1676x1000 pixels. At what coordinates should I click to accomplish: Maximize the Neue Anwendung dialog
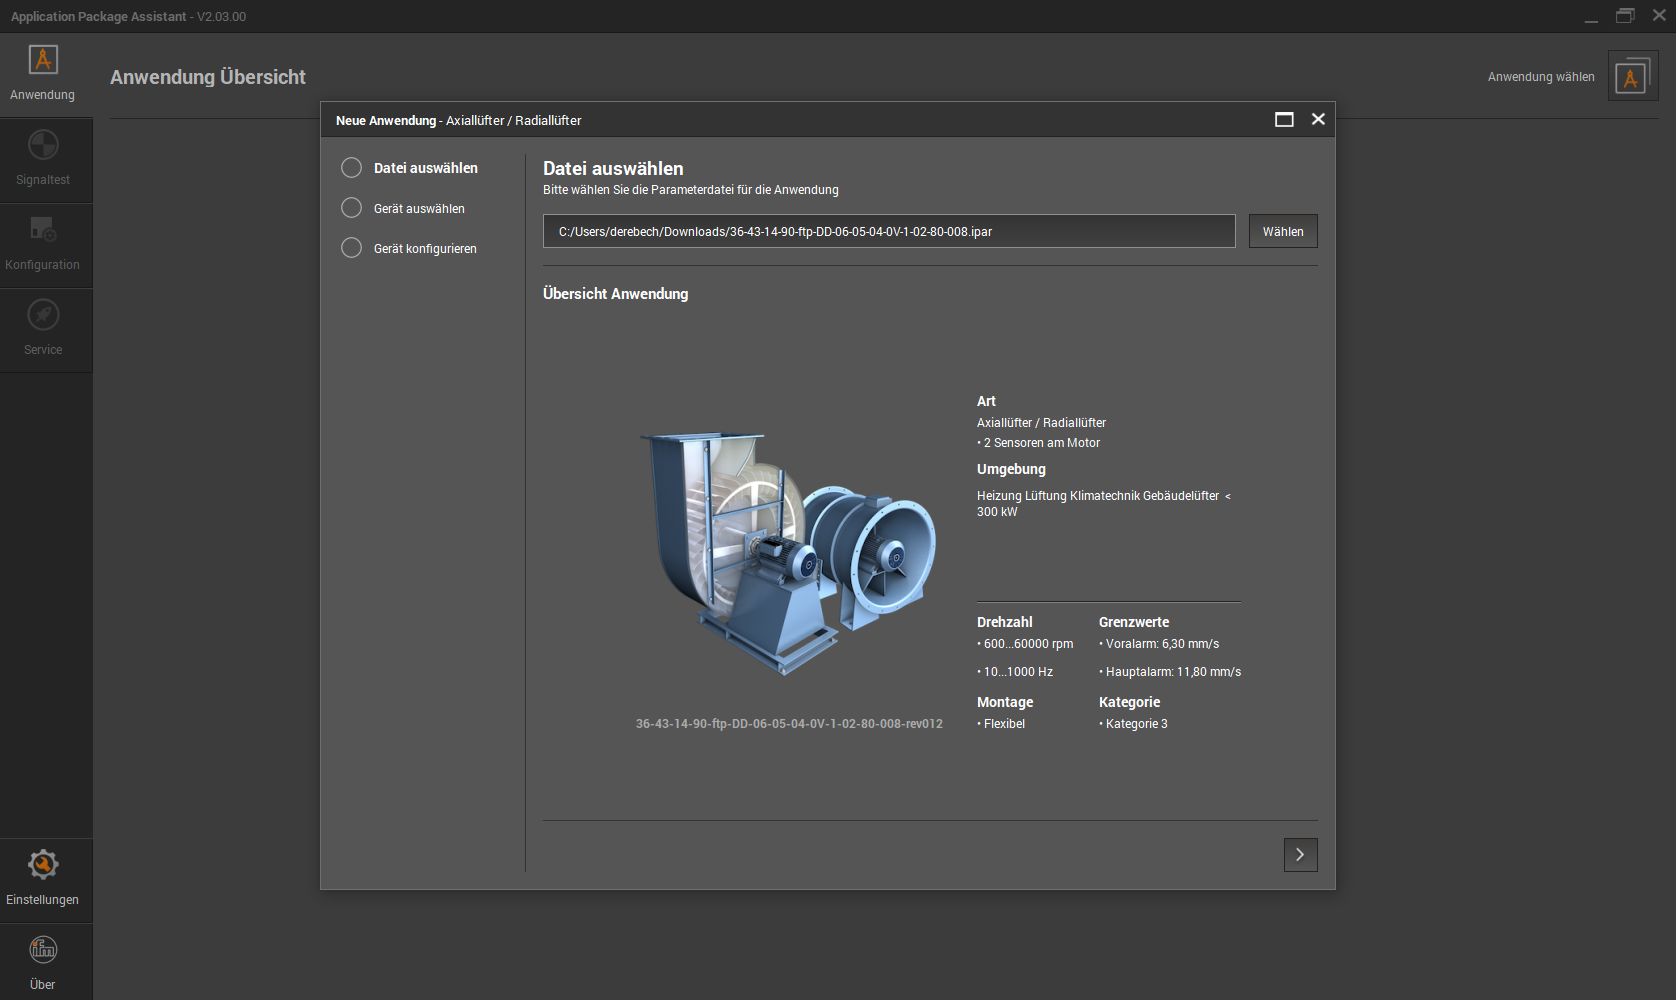1284,120
